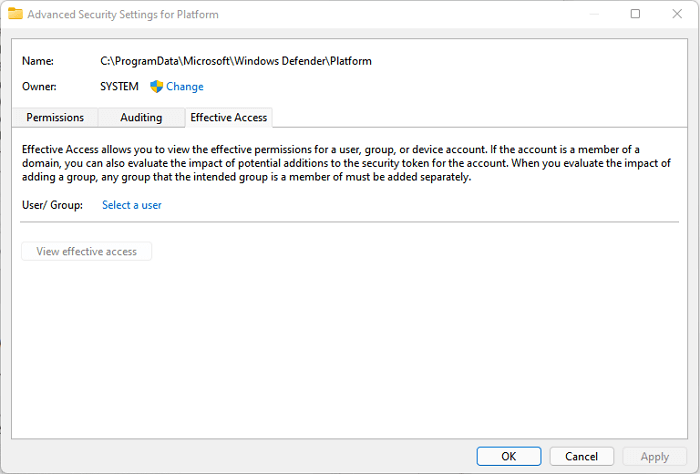
Task: Open the Auditing tab
Action: (x=141, y=117)
